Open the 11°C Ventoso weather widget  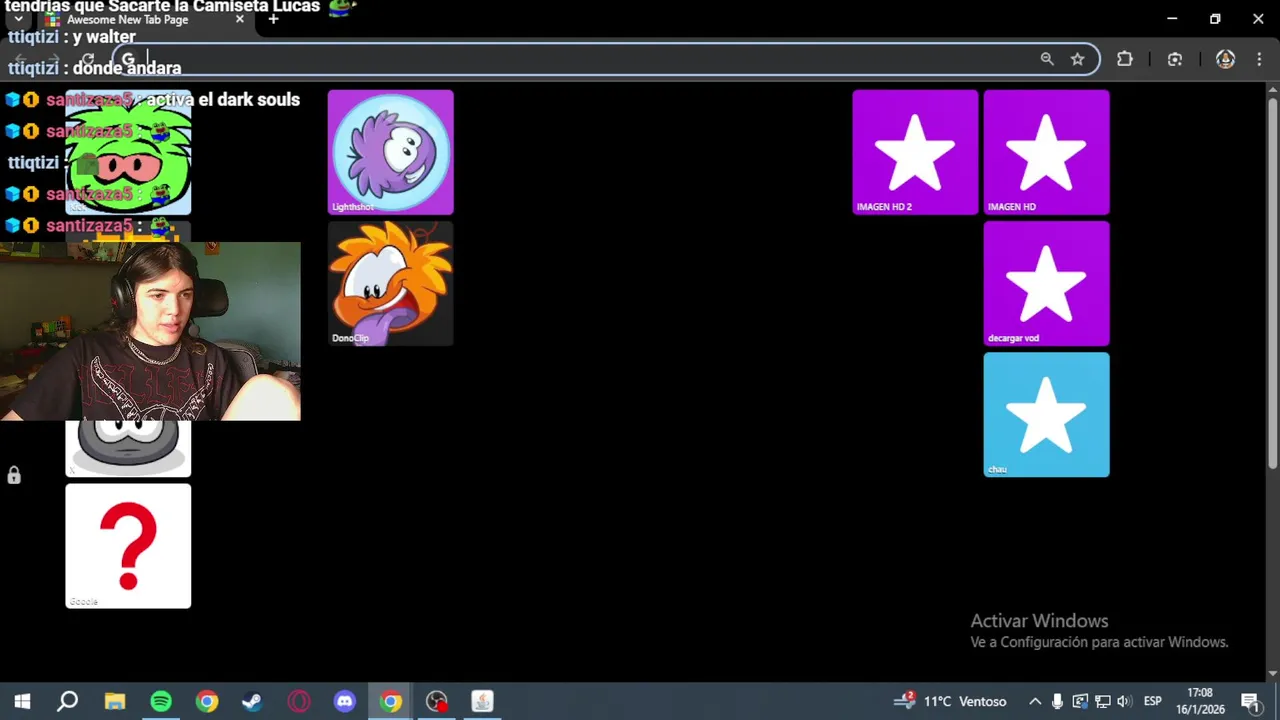[950, 701]
